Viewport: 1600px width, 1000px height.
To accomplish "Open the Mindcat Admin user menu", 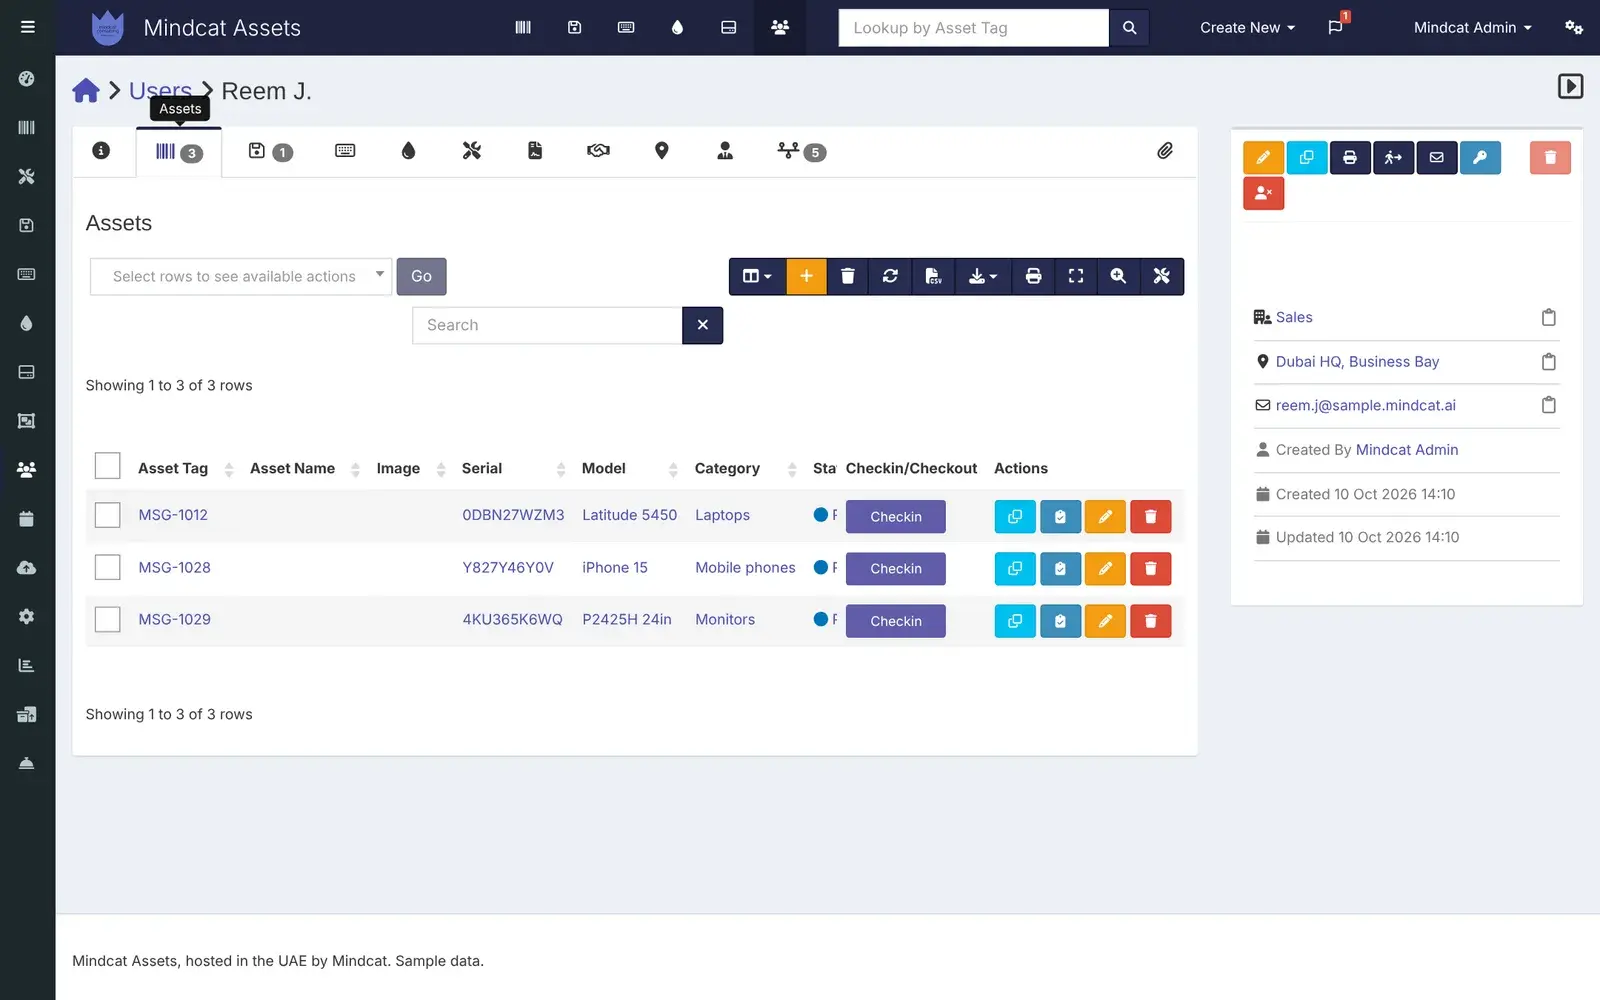I will (x=1472, y=27).
